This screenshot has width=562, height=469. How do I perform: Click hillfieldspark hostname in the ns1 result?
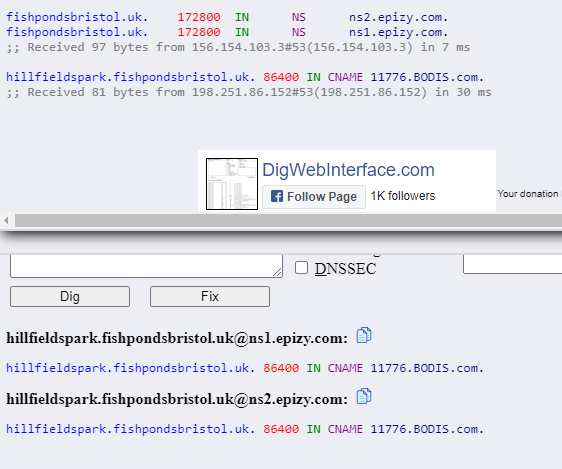click(x=131, y=368)
